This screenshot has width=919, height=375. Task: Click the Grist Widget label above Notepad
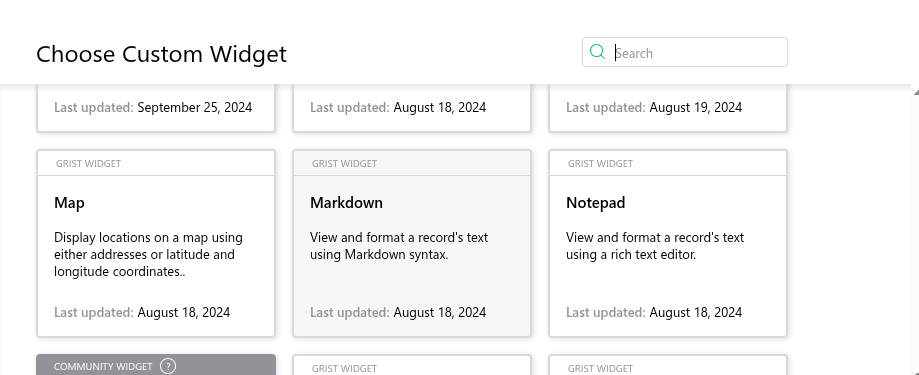click(600, 163)
